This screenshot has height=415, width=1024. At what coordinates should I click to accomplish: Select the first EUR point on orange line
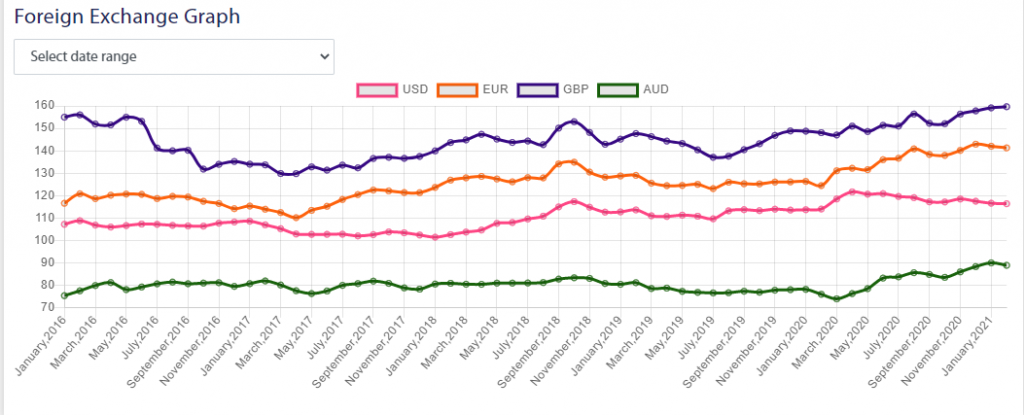[64, 203]
